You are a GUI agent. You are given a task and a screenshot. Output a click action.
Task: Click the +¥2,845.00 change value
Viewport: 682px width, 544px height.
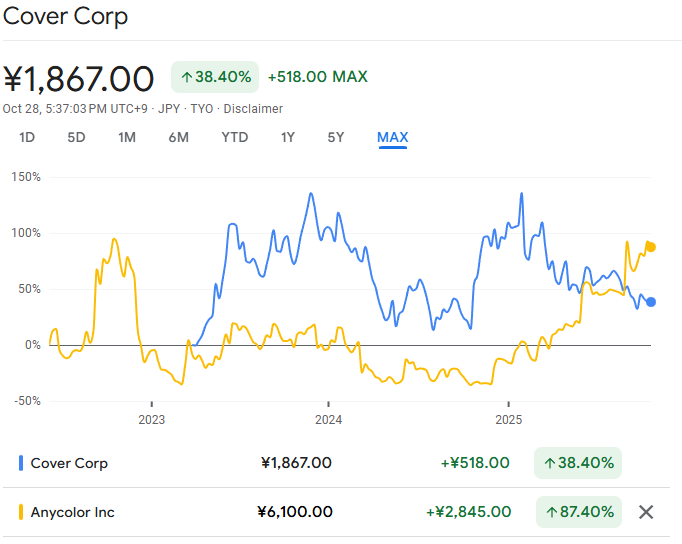(x=468, y=512)
